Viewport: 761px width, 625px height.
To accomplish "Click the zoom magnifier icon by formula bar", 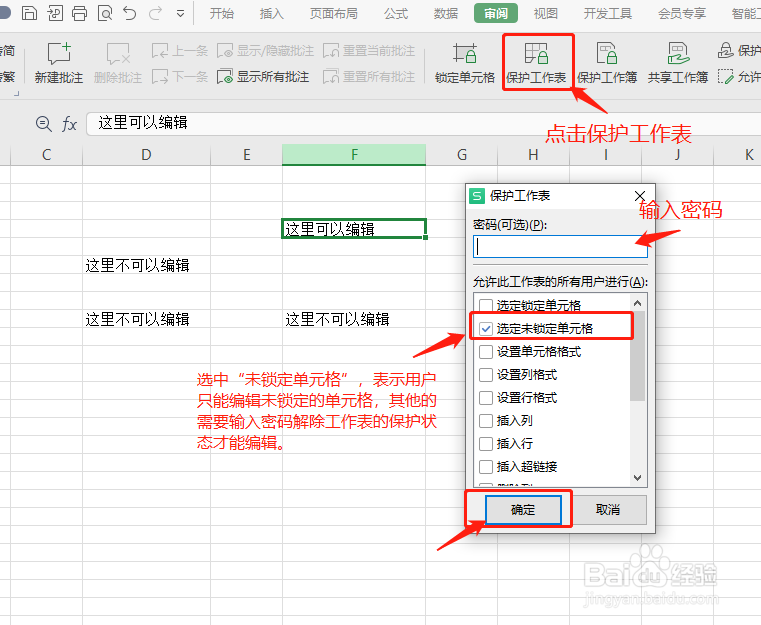I will coord(44,124).
